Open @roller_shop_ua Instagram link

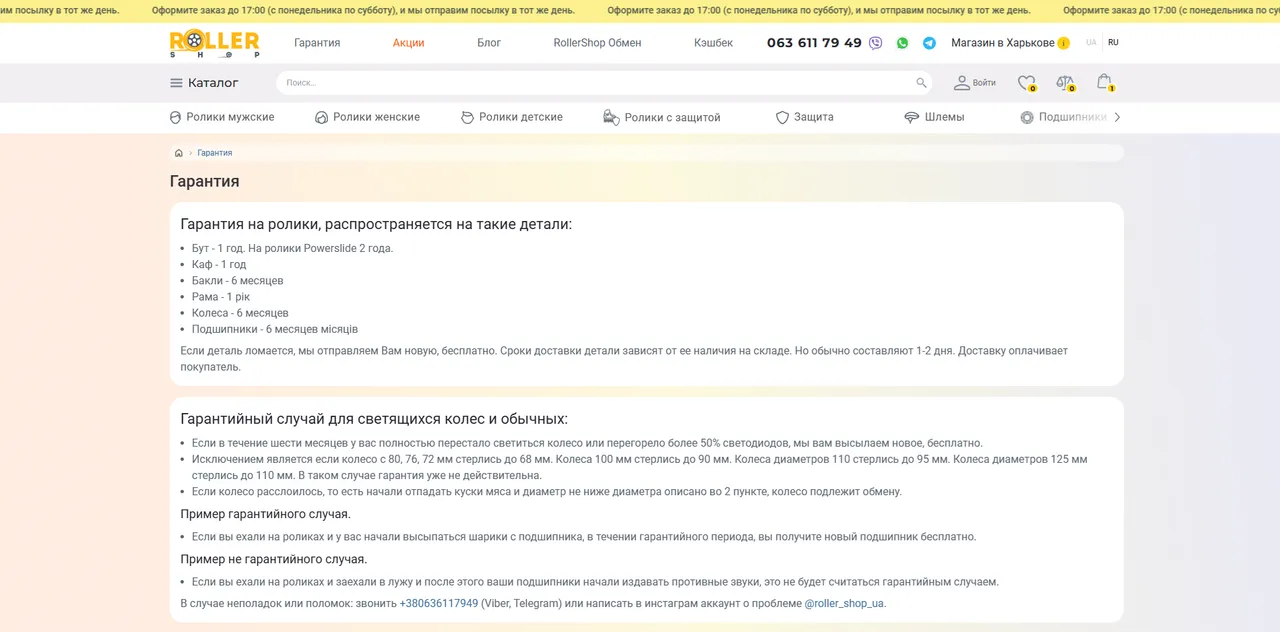(x=844, y=604)
